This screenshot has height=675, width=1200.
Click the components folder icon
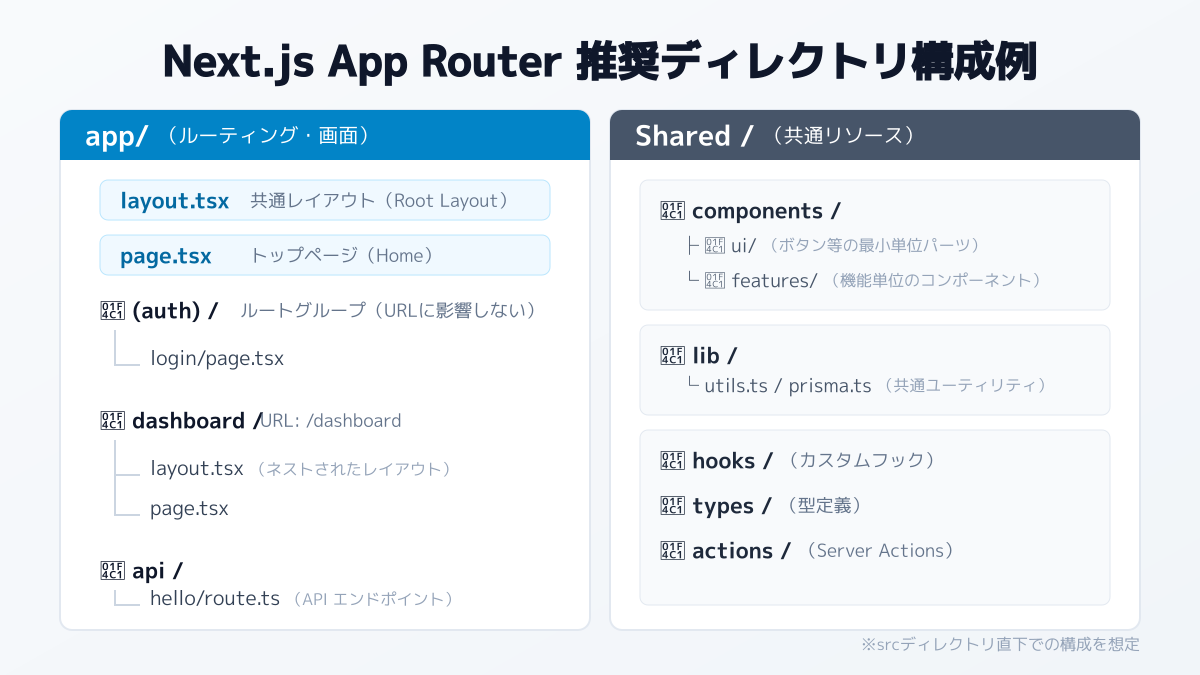[x=673, y=210]
